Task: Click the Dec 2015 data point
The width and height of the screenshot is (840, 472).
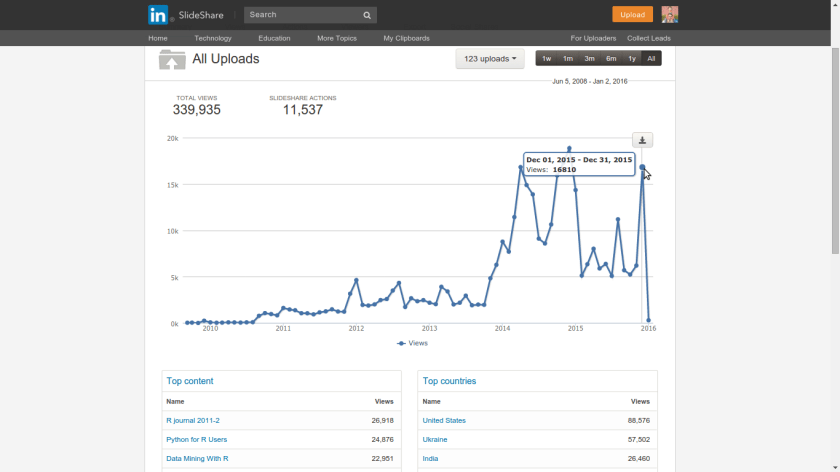Action: click(642, 167)
